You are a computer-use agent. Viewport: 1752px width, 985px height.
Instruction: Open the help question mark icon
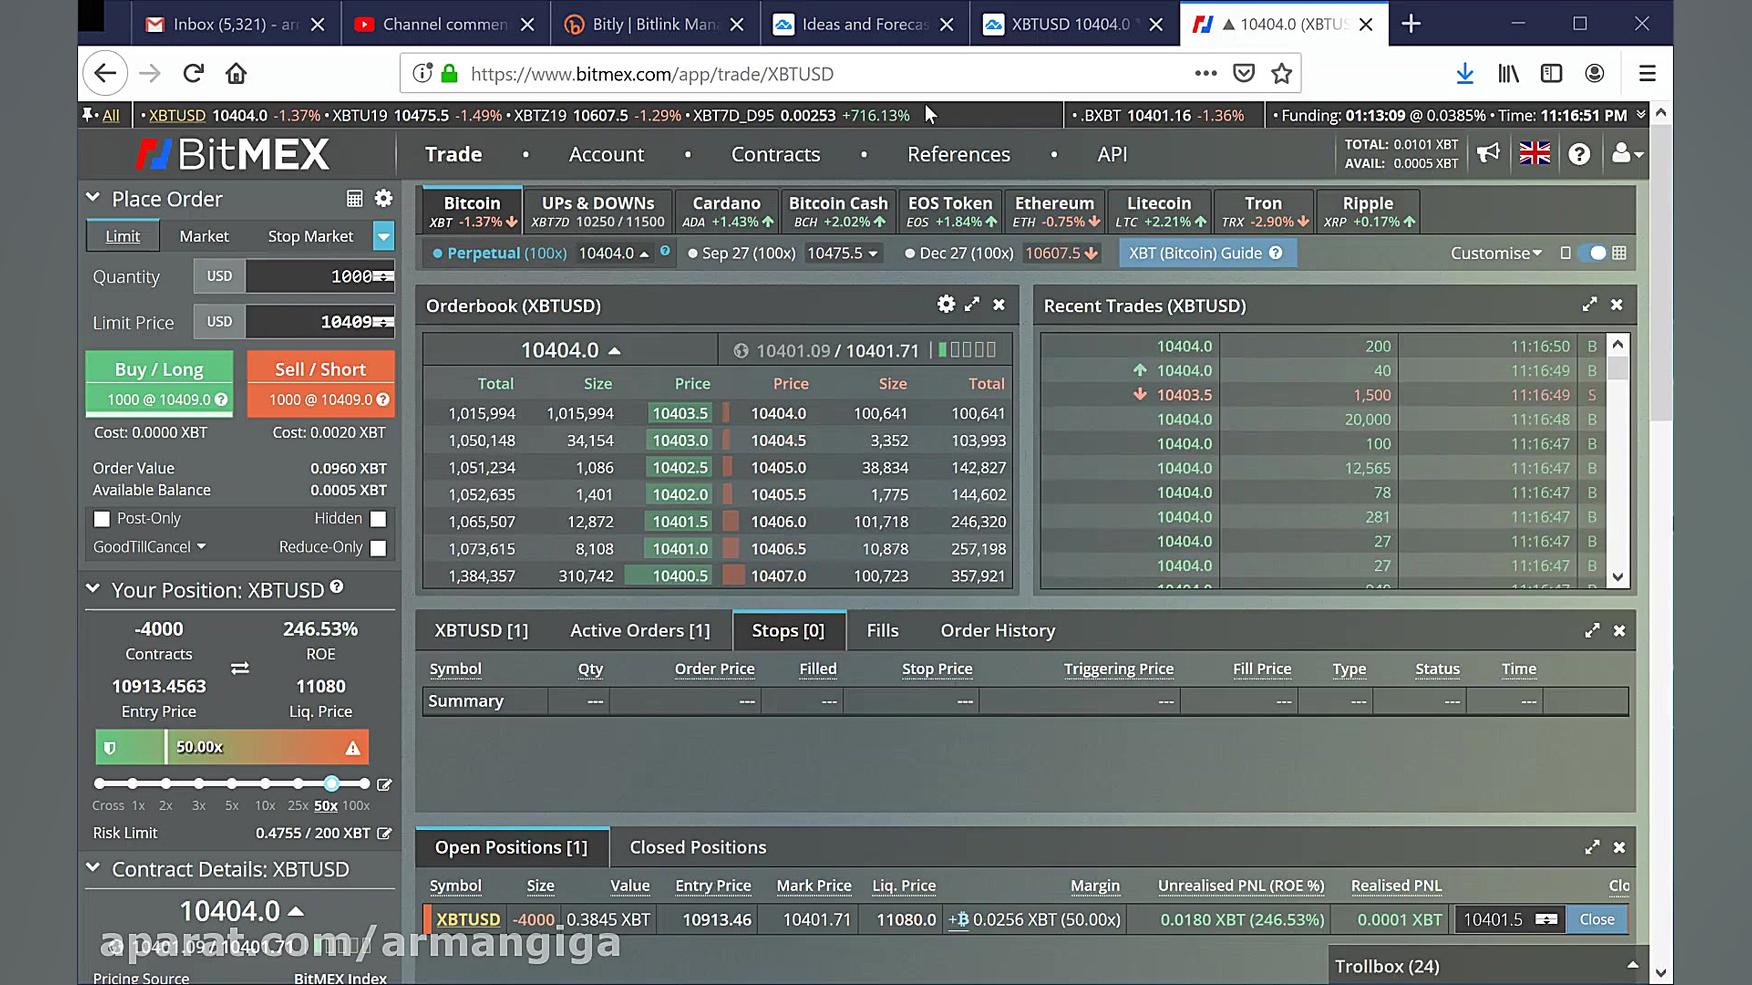(1579, 154)
